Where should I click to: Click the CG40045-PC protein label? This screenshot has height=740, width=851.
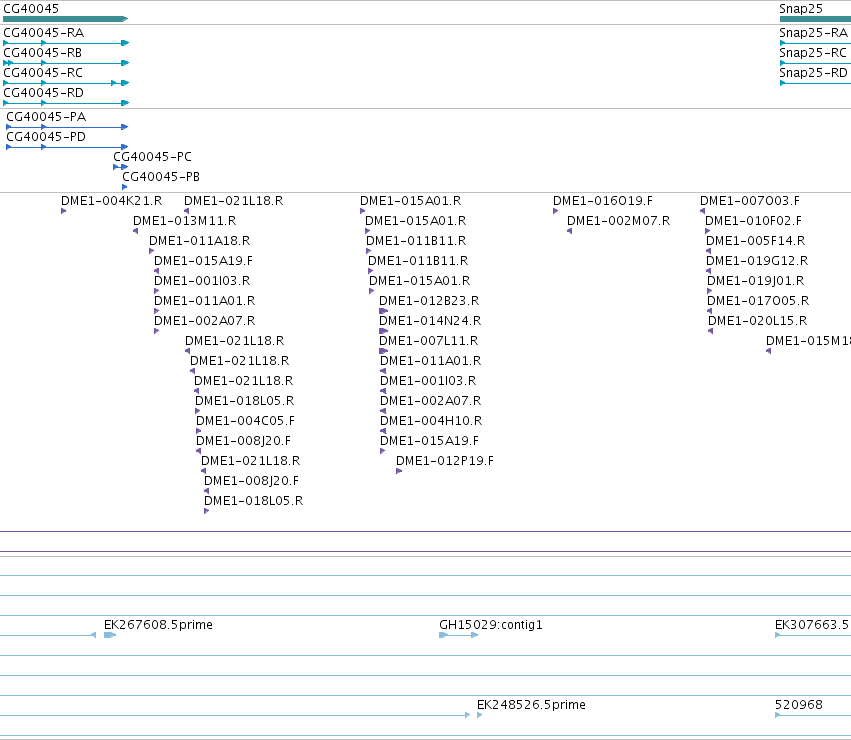coord(153,157)
